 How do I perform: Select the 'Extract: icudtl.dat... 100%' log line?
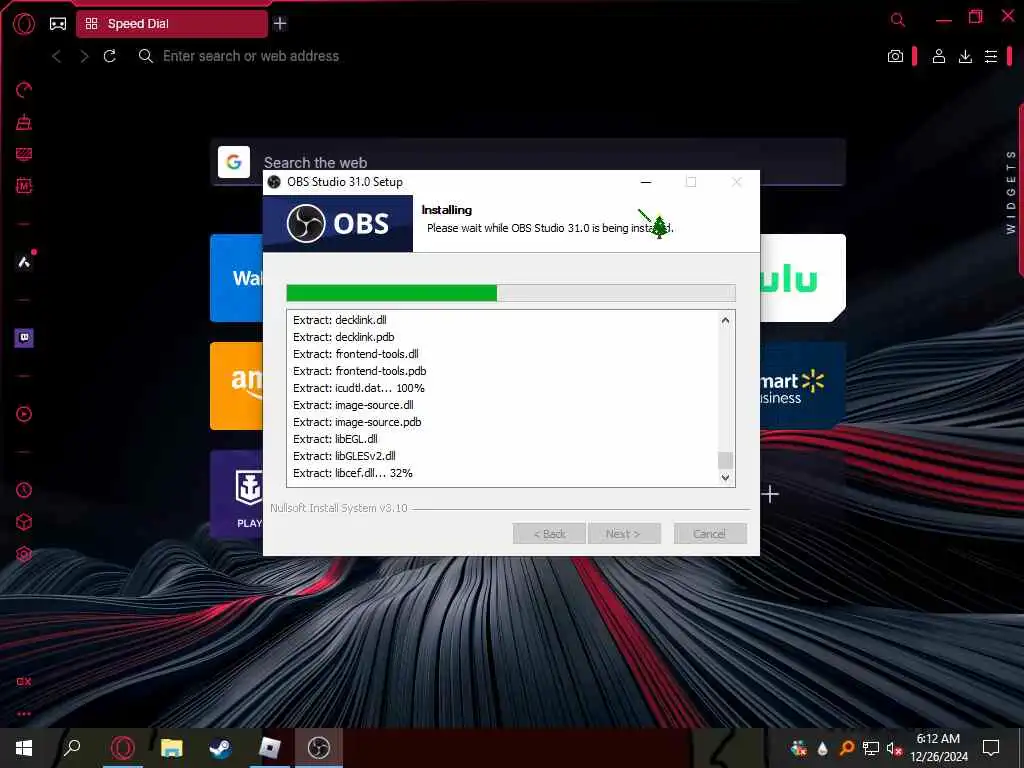coord(359,388)
